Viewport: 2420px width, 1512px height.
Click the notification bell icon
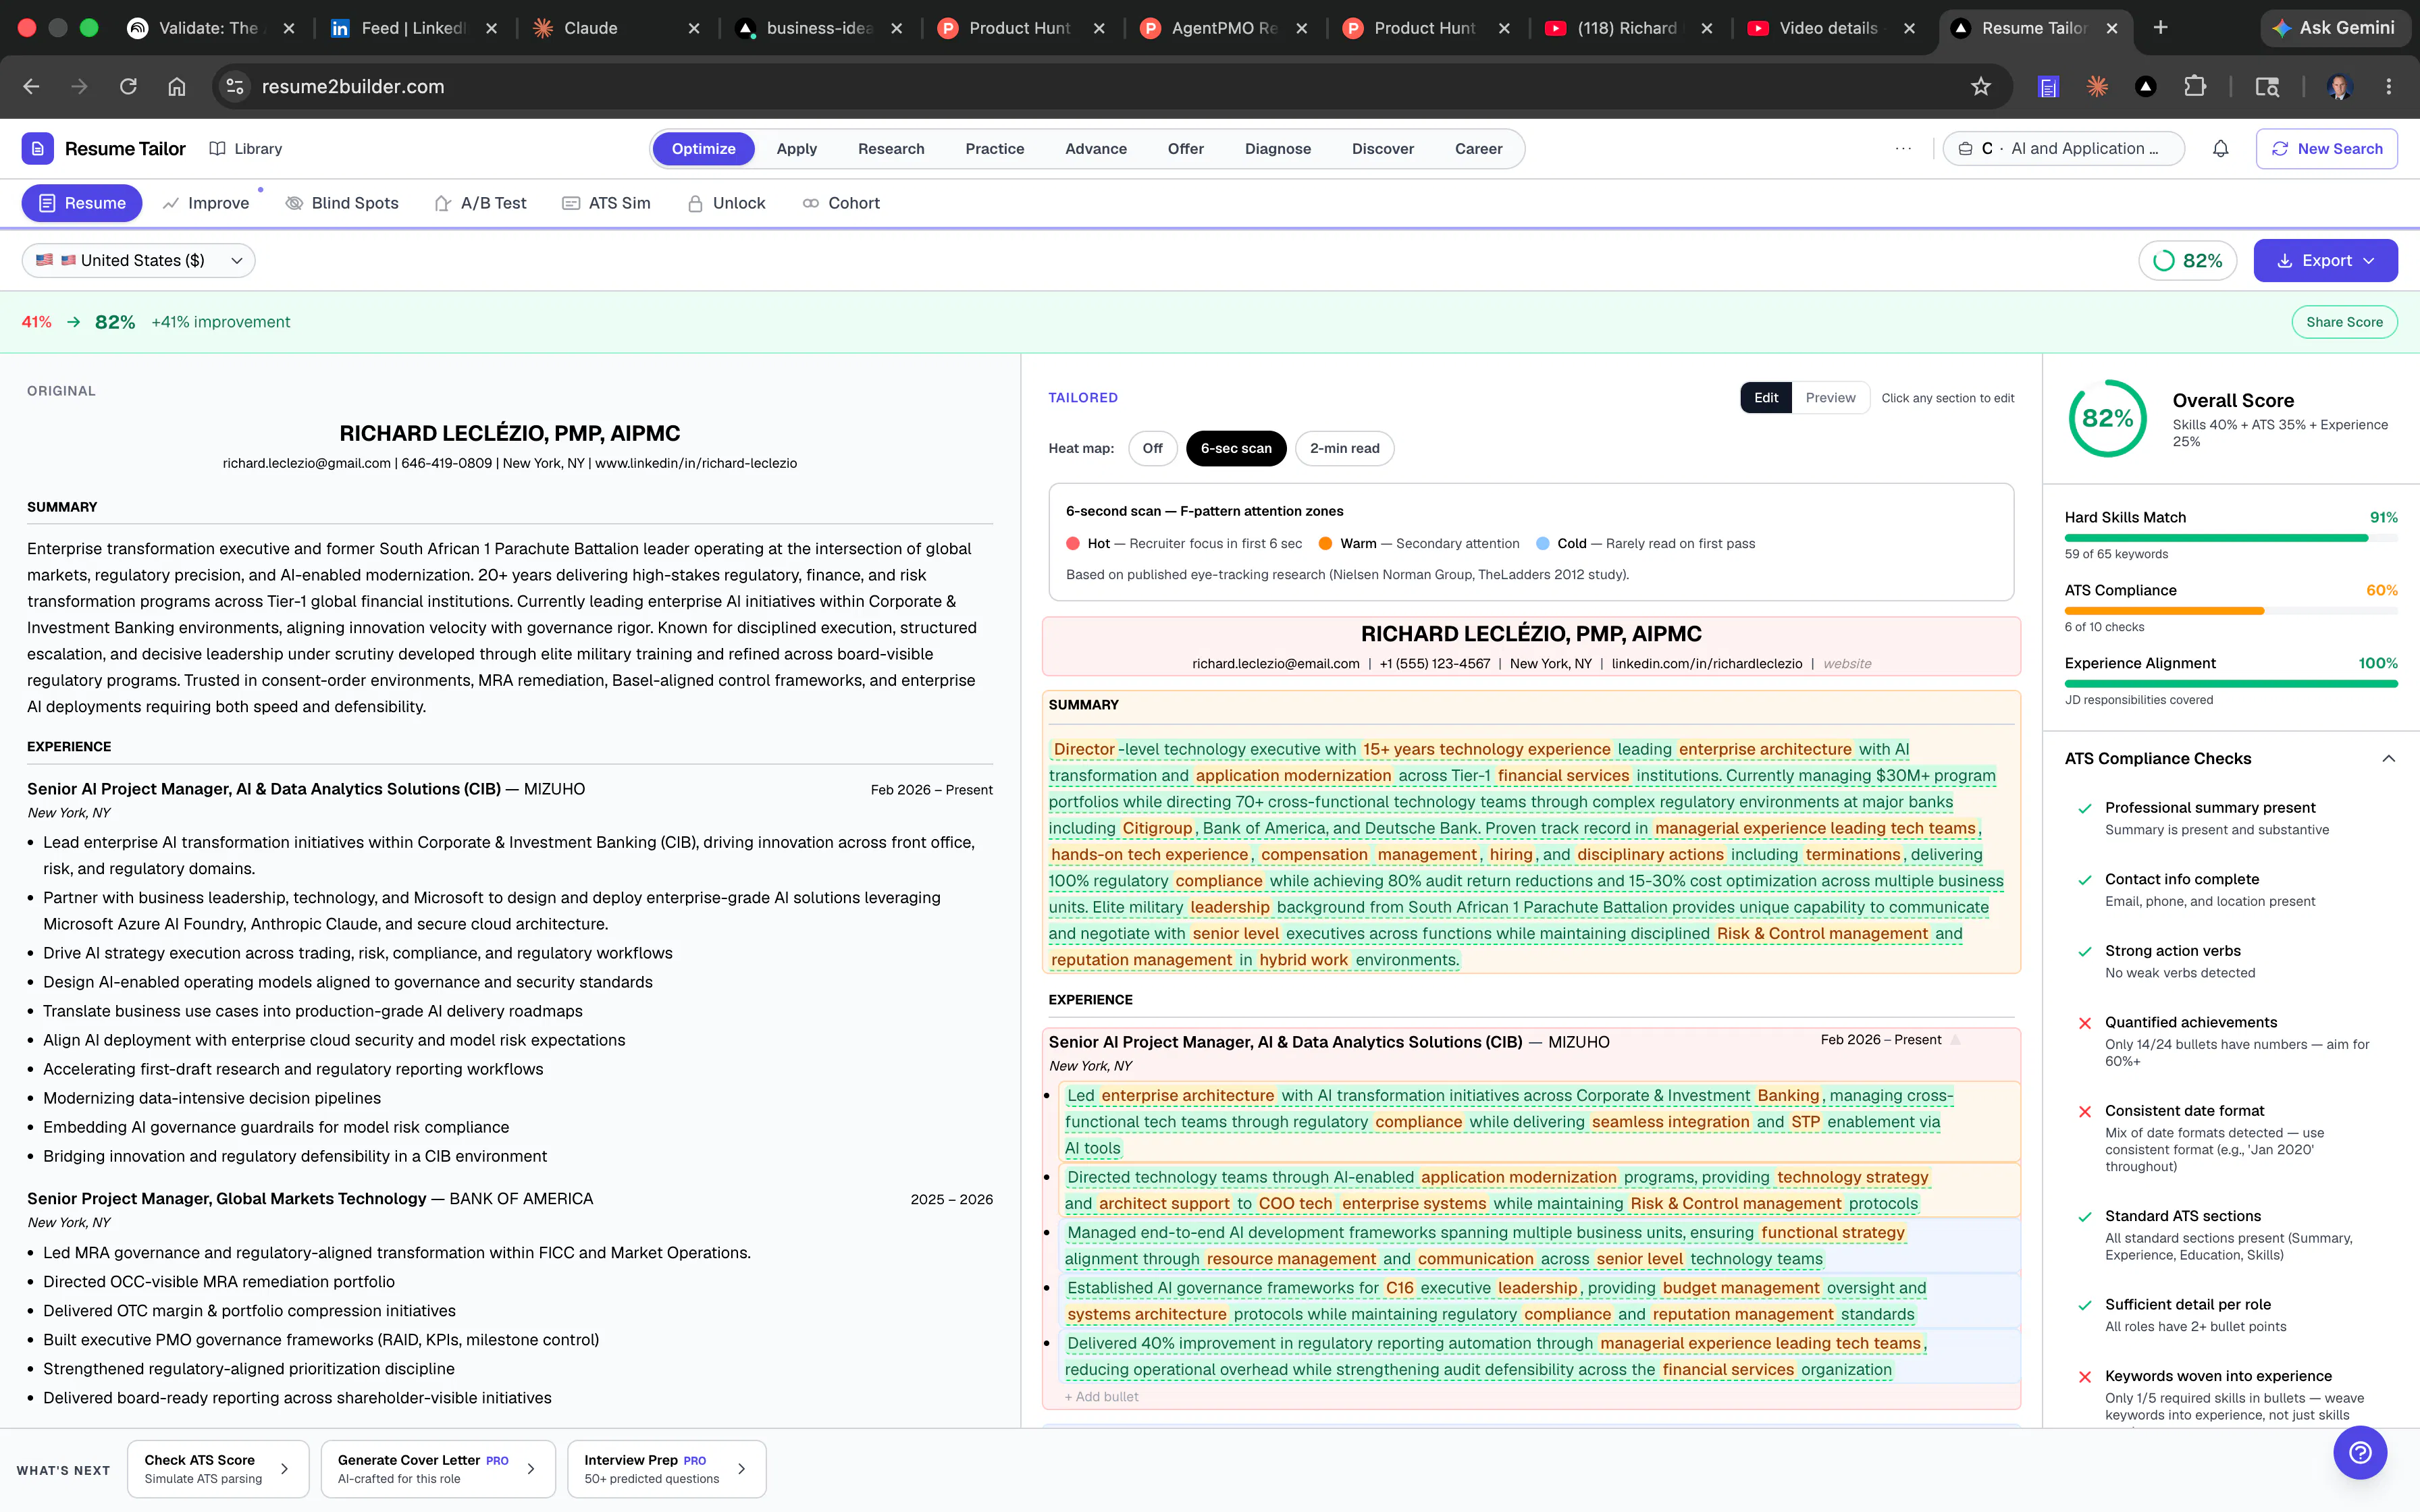tap(2220, 149)
